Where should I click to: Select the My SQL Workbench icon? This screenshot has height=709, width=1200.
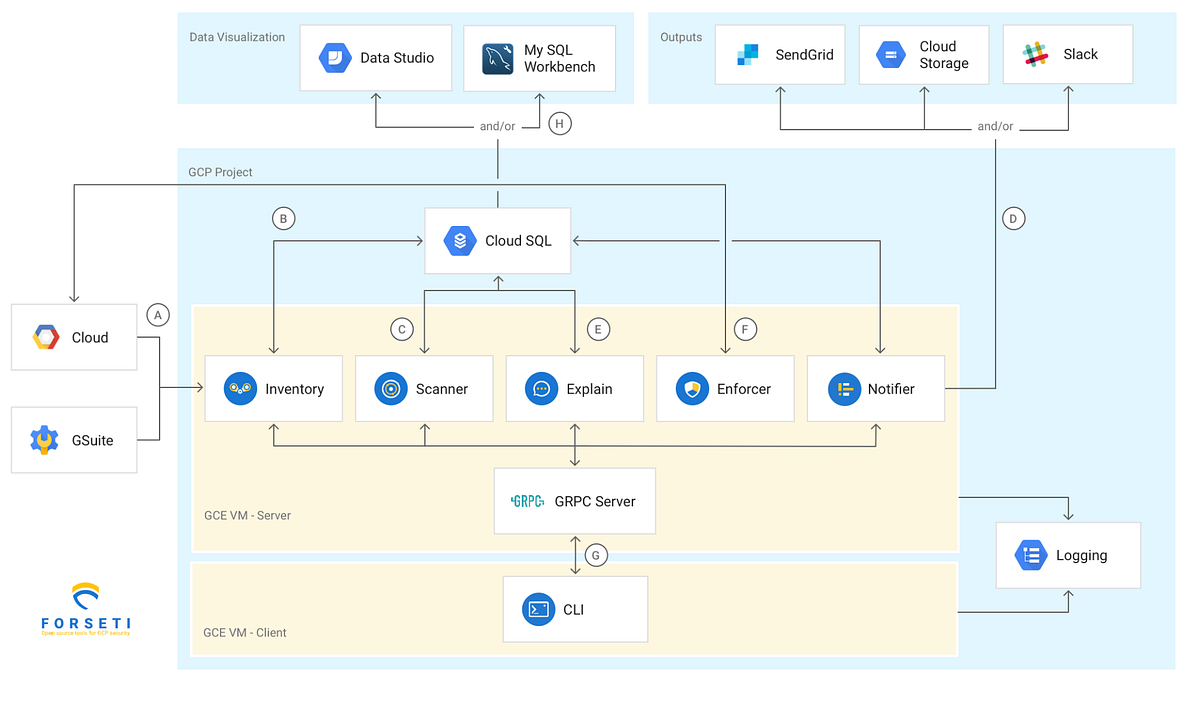click(x=498, y=58)
